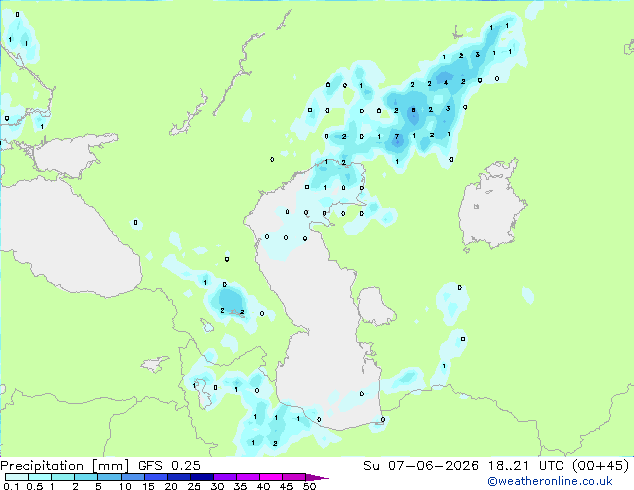Click the precipitation value '4' on the map

point(446,82)
